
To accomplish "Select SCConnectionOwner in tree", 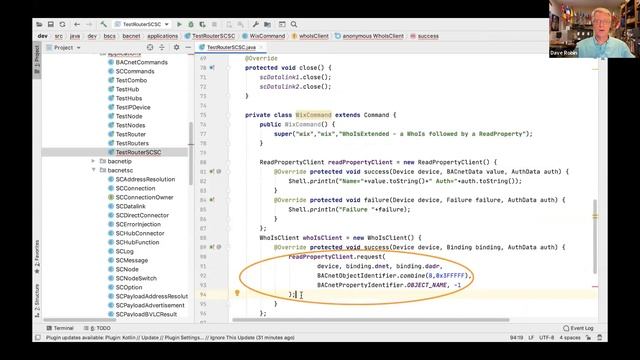I will click(x=144, y=197).
